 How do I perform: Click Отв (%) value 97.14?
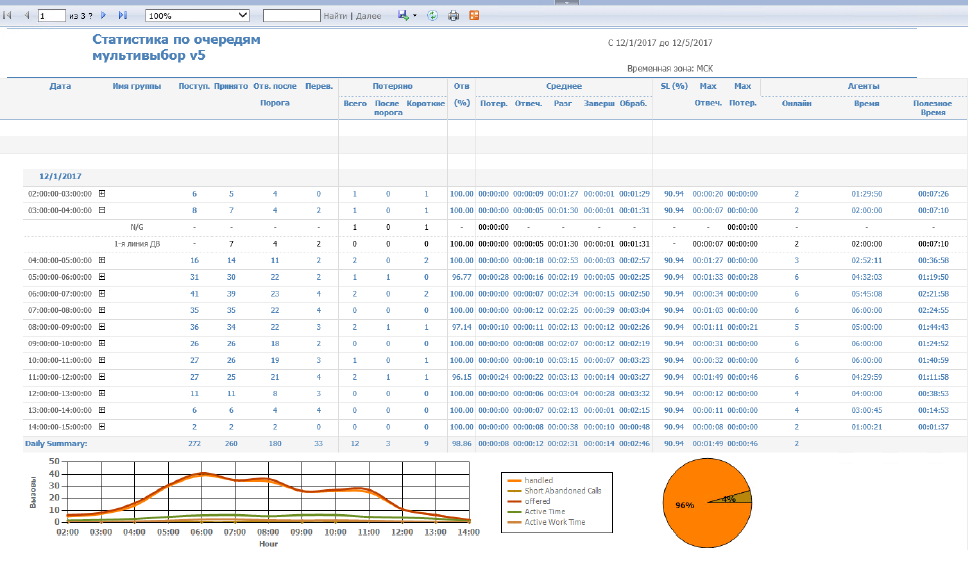[x=461, y=327]
